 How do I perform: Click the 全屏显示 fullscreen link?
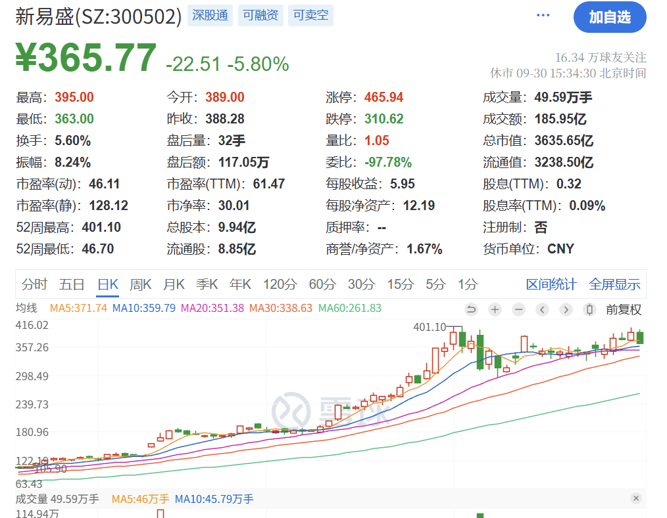point(614,284)
